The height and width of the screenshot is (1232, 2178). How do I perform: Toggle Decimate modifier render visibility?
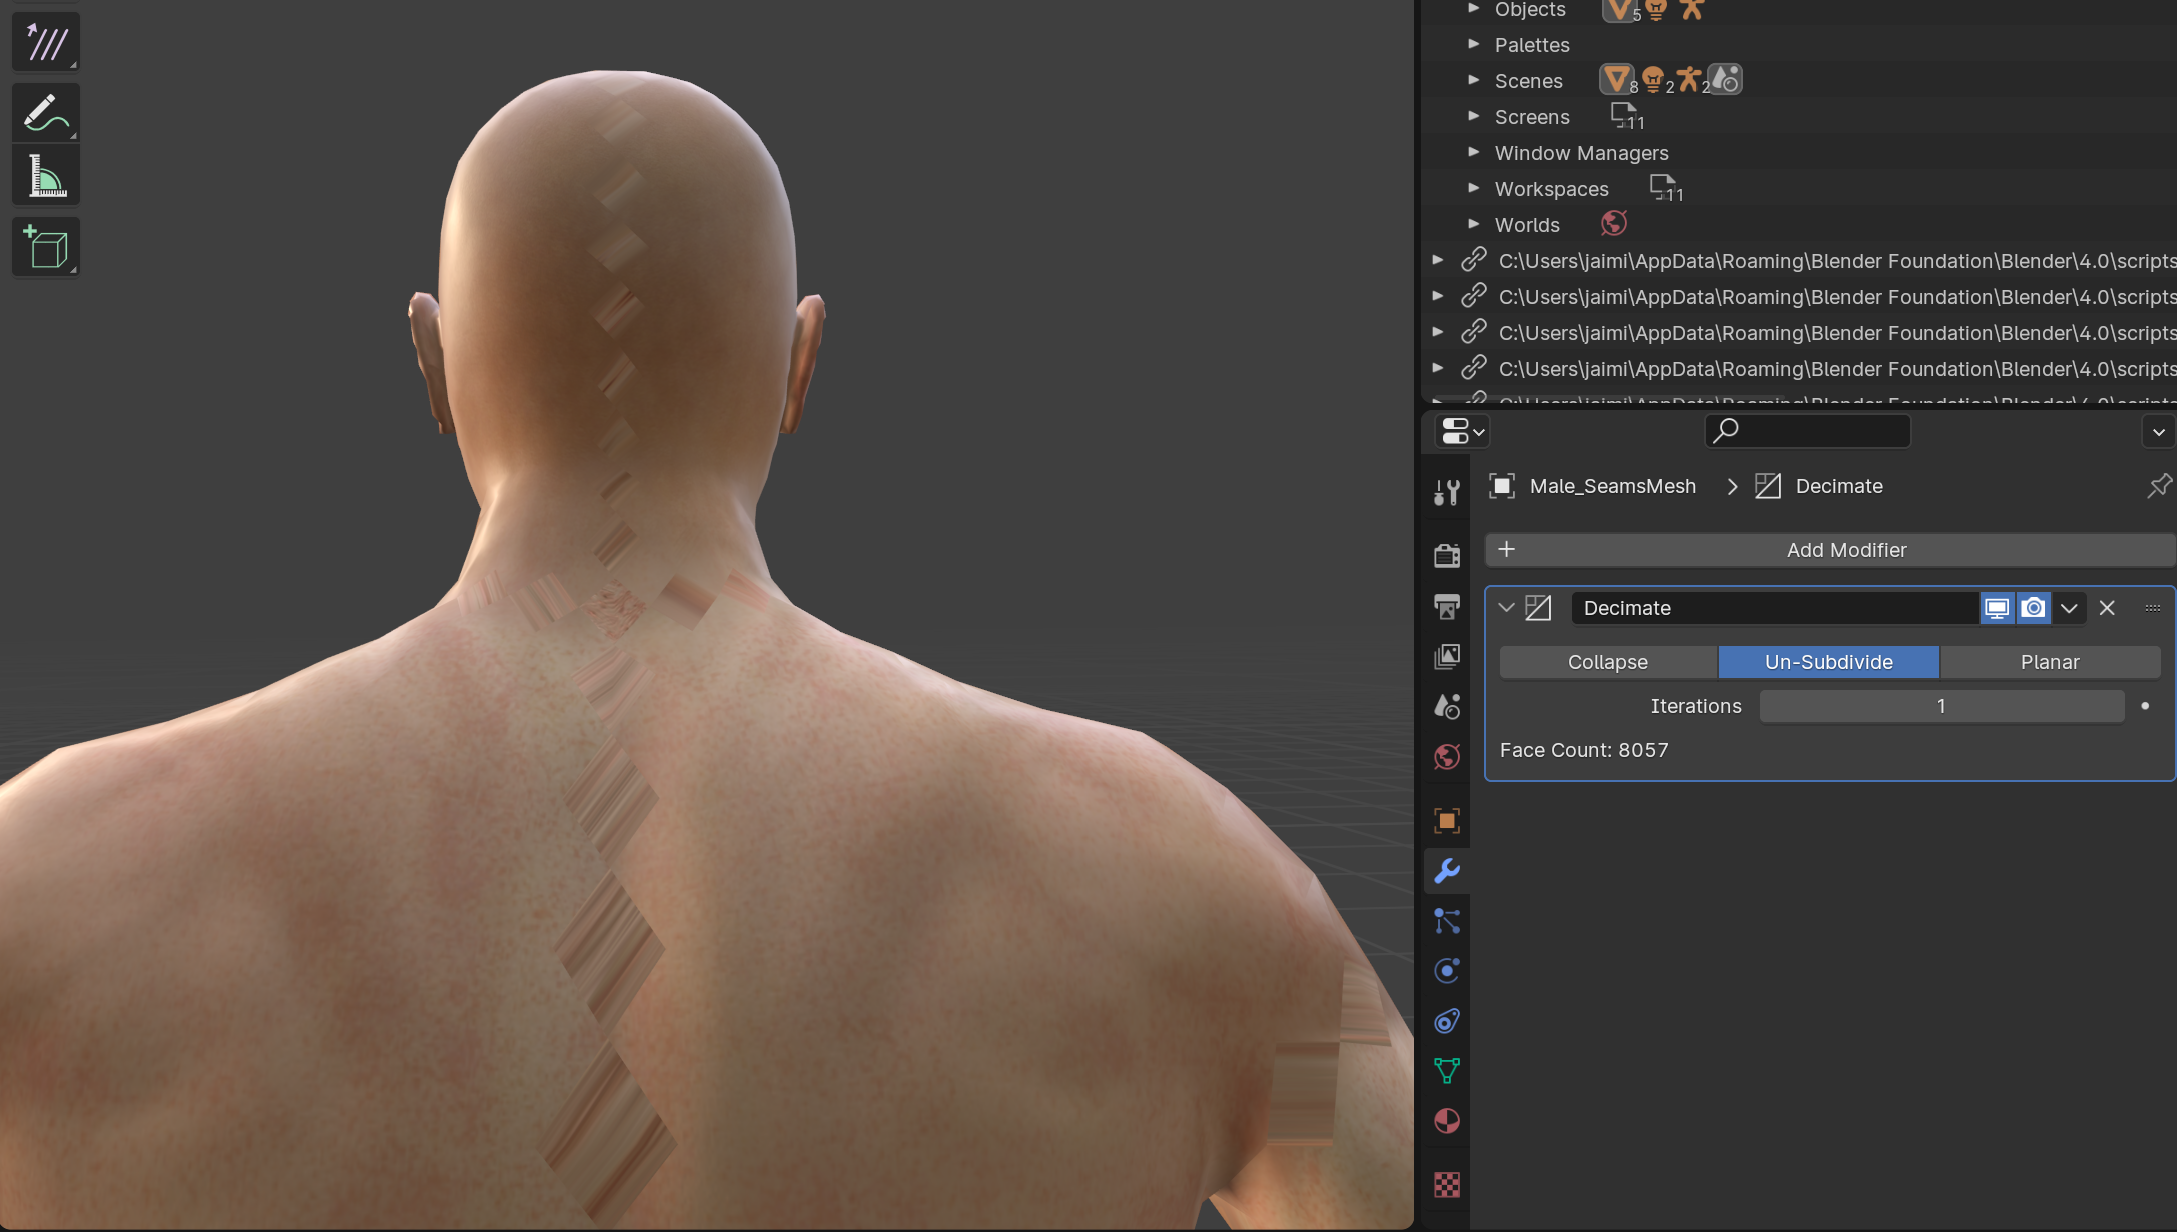click(2033, 608)
